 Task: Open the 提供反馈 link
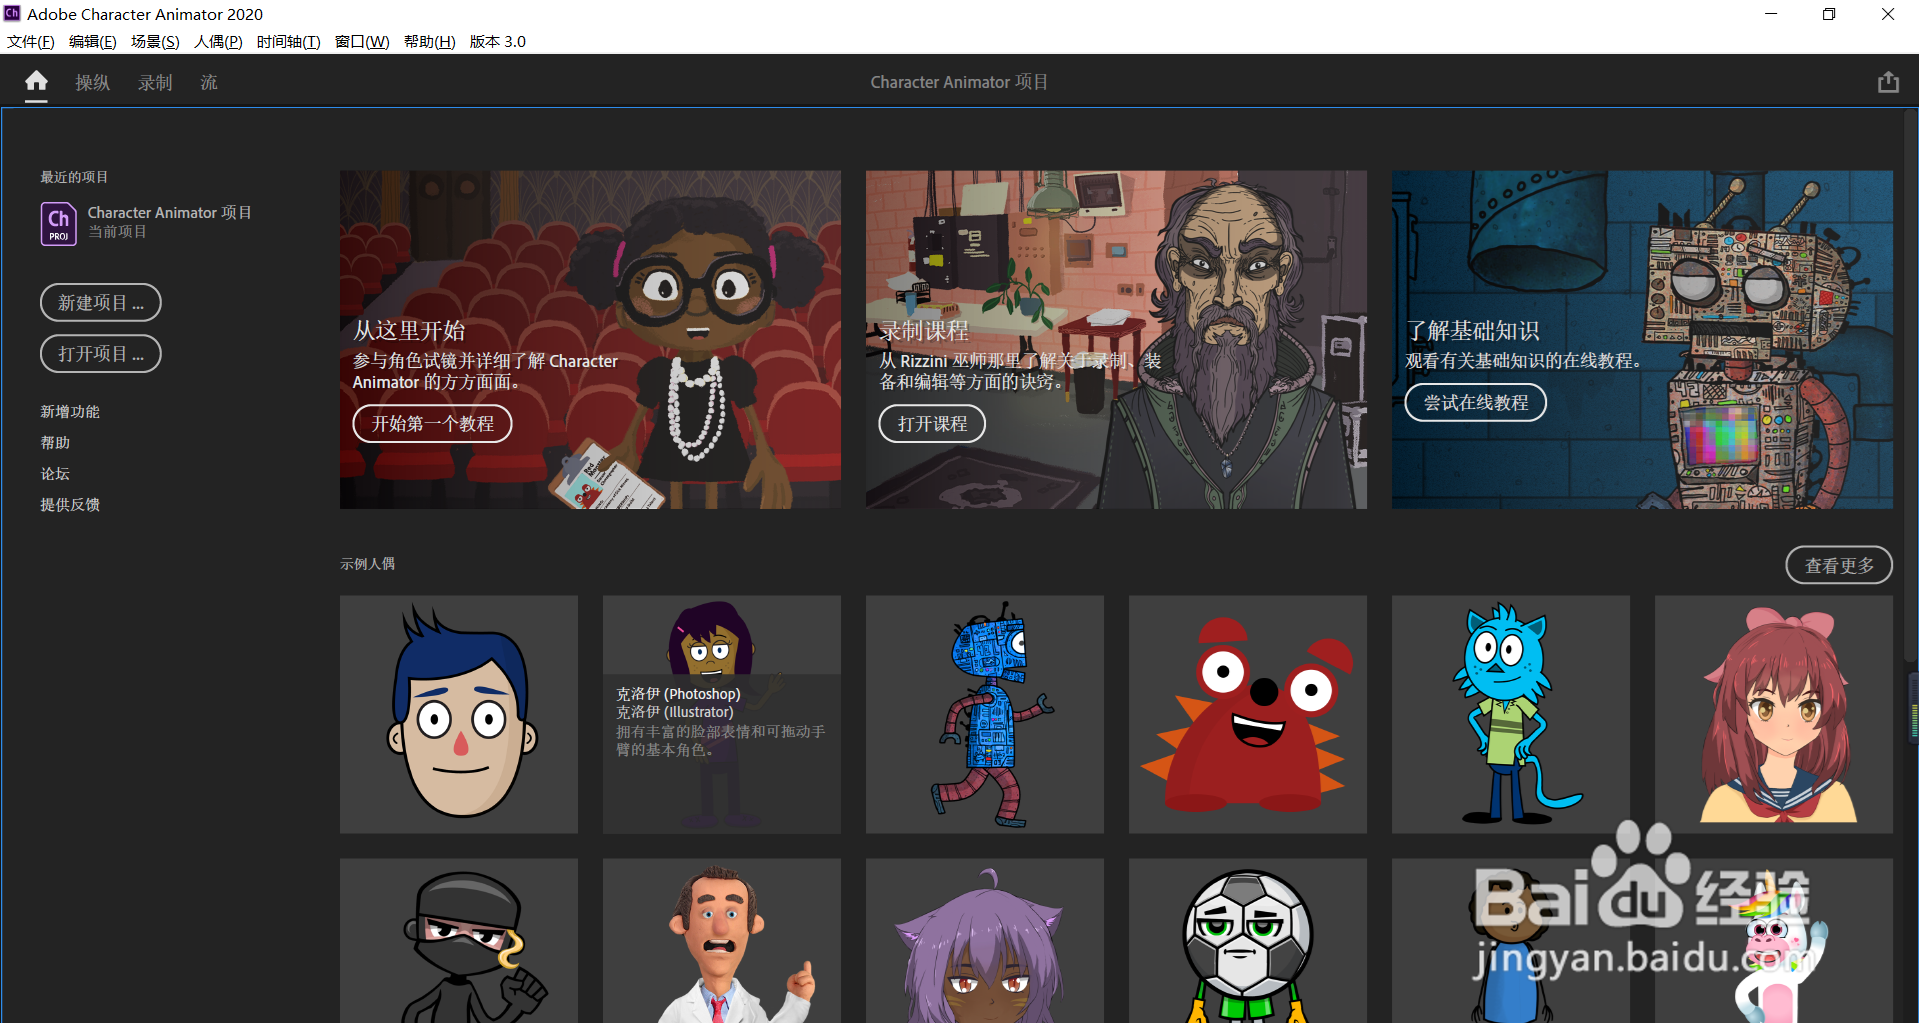(x=70, y=504)
